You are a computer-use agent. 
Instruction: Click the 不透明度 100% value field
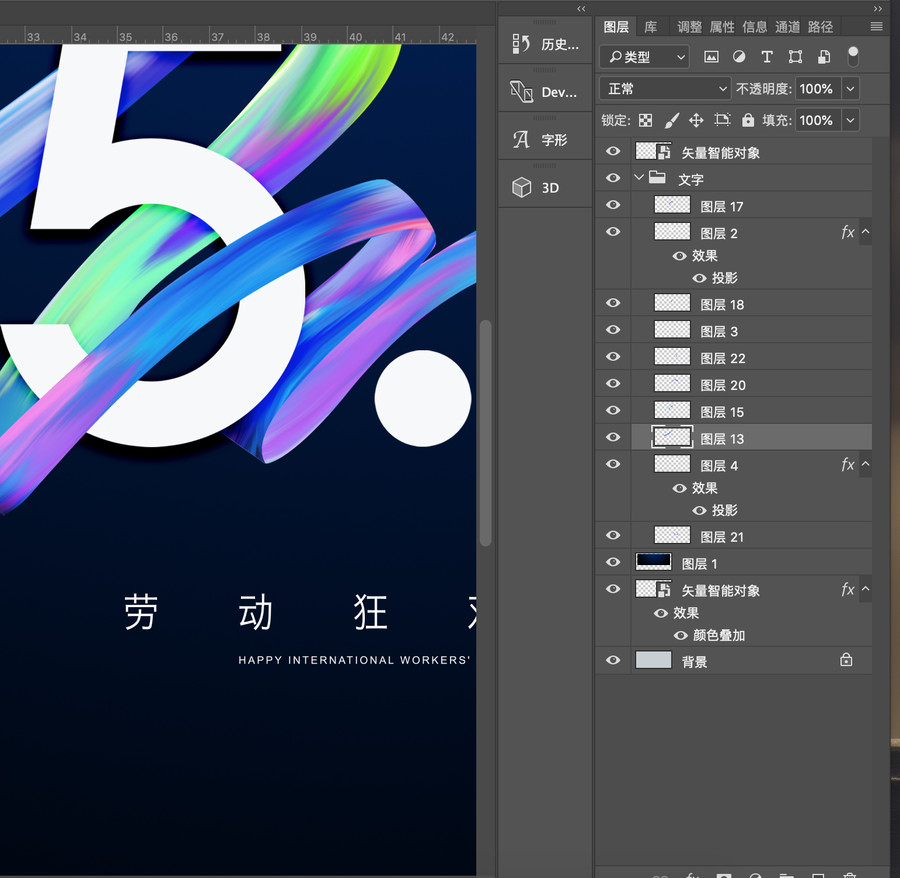click(817, 89)
